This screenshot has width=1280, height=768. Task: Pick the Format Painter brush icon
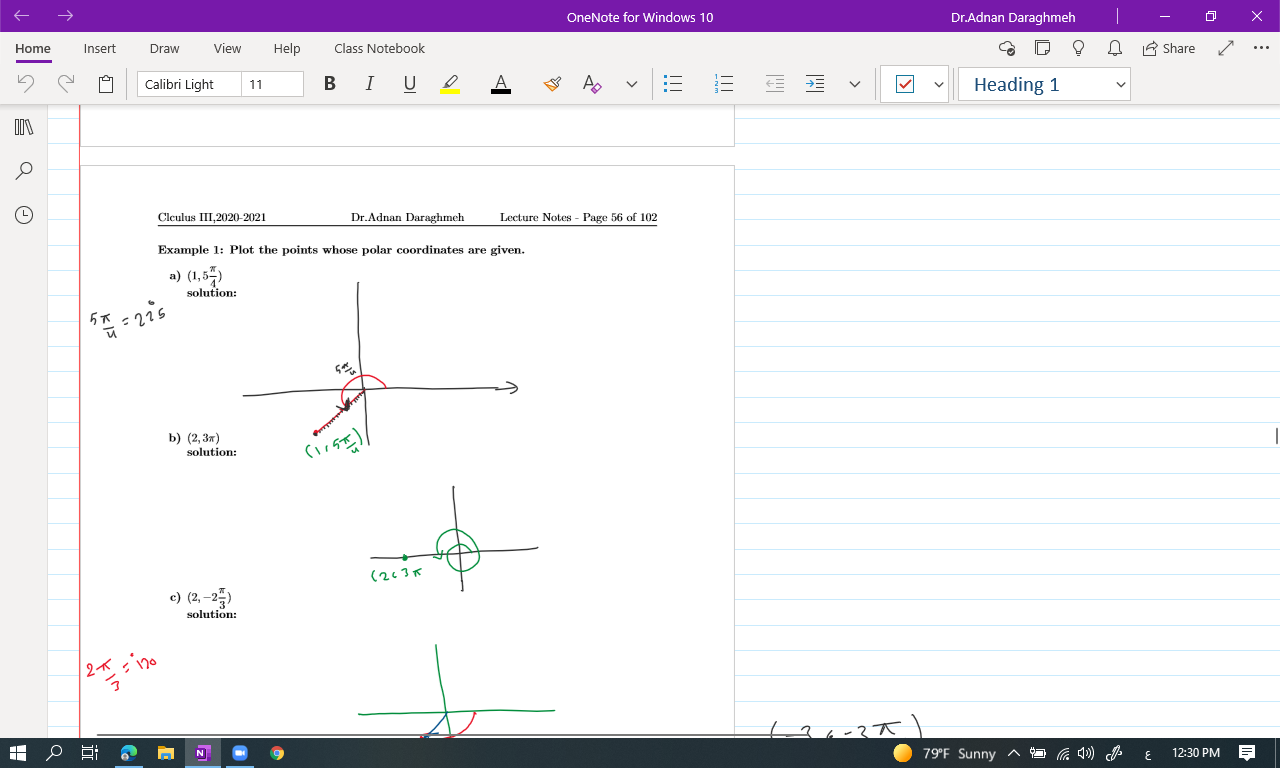(552, 84)
